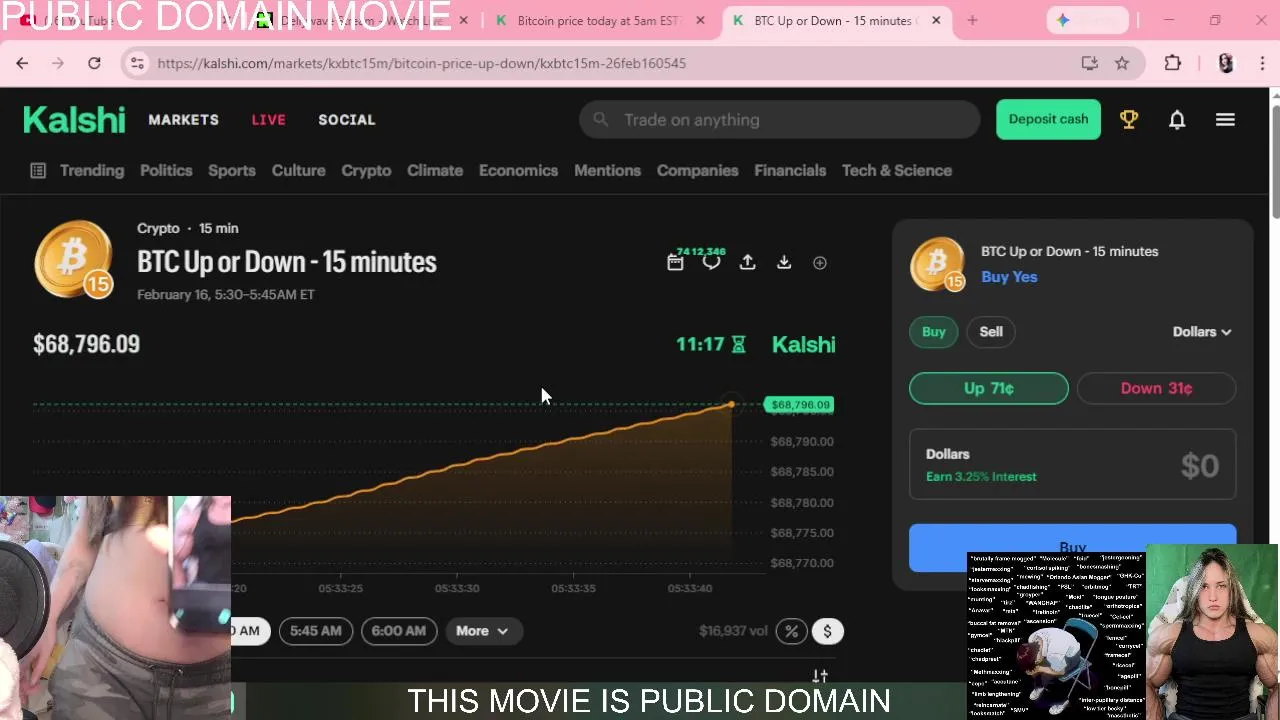Click the $16,937 vol text
Image resolution: width=1280 pixels, height=720 pixels.
tap(733, 631)
